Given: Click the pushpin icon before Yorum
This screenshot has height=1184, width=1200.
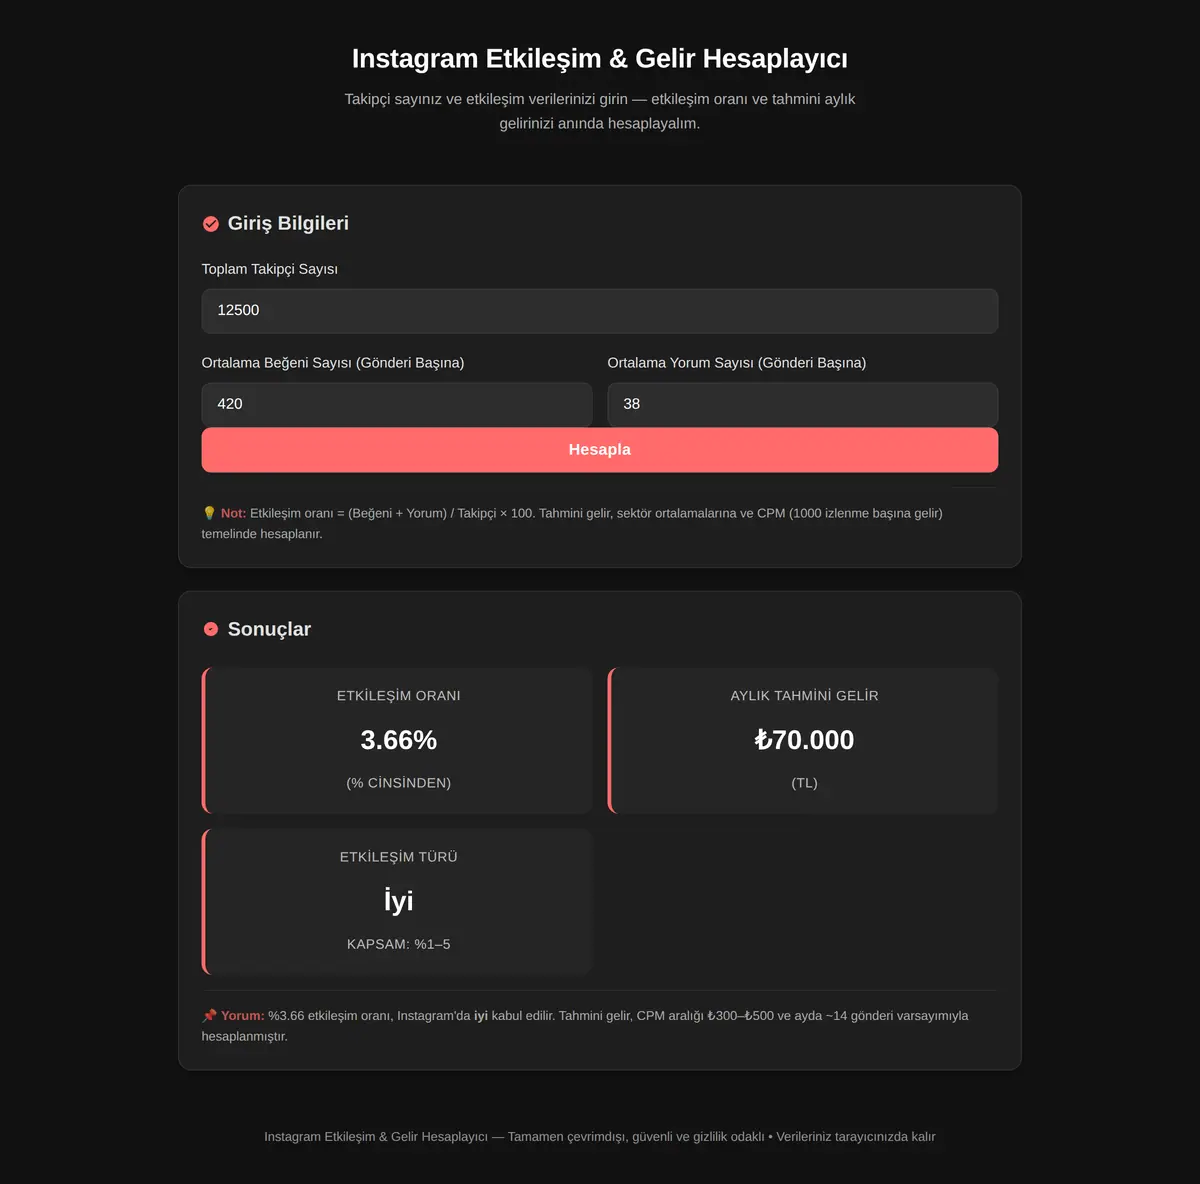Looking at the screenshot, I should pyautogui.click(x=209, y=1015).
